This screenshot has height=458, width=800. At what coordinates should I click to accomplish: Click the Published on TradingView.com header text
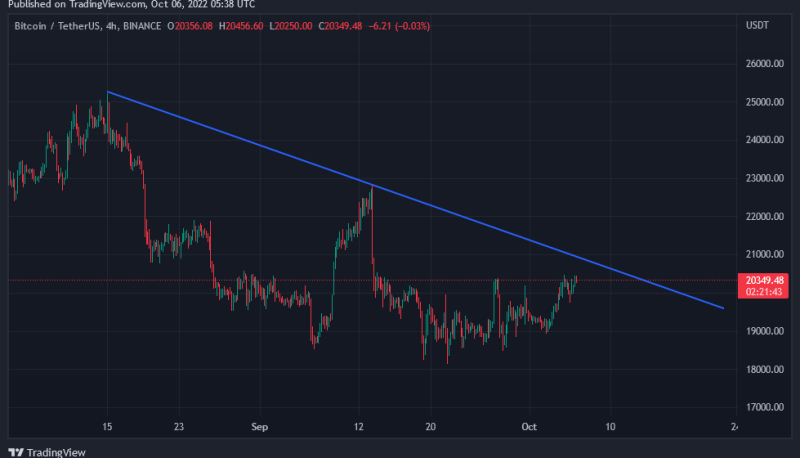coord(132,5)
